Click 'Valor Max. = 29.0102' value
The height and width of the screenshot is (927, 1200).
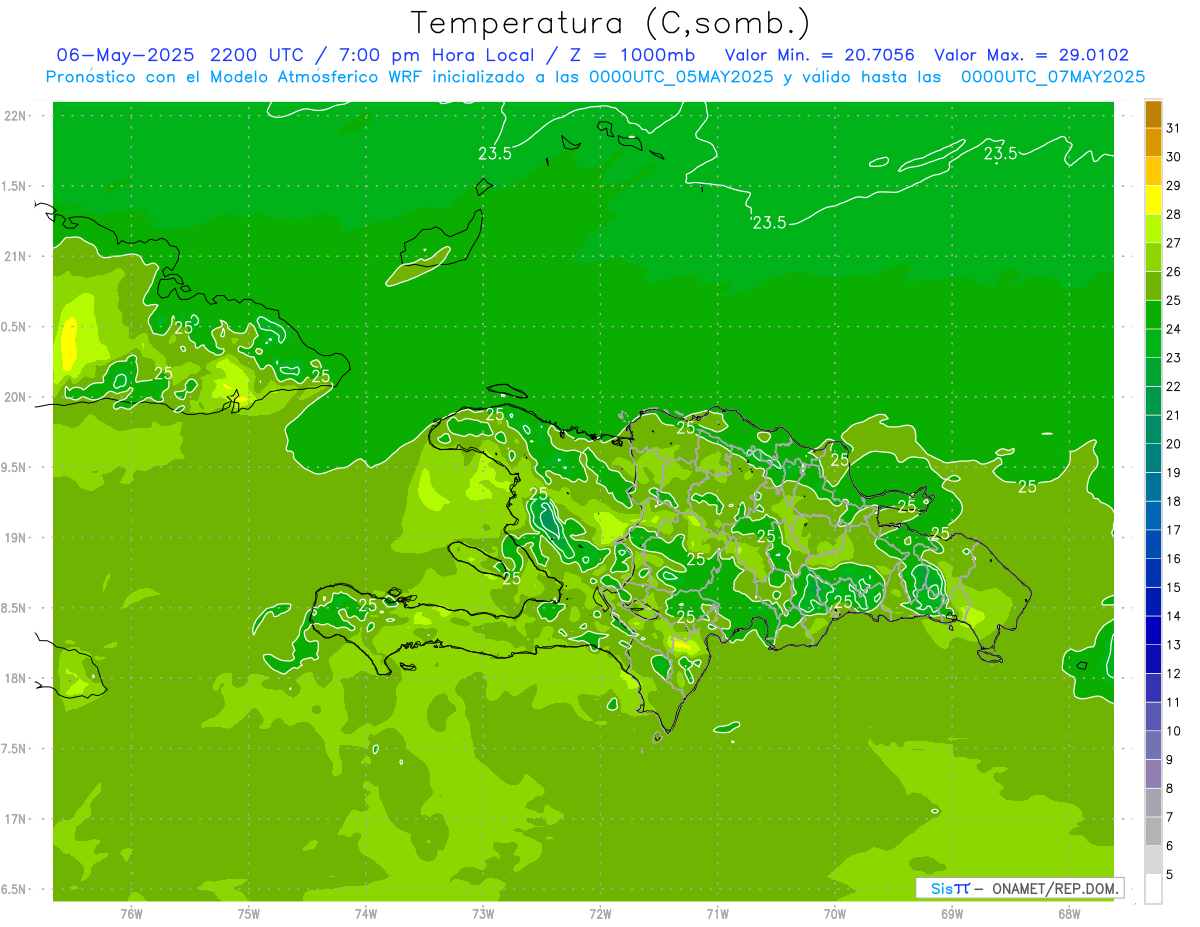coord(1031,55)
